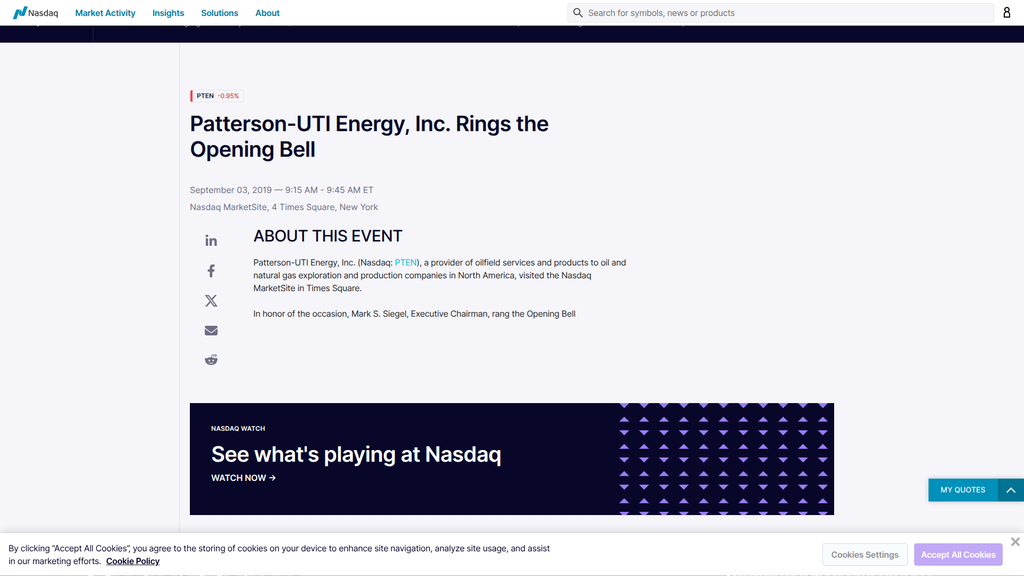Click the Patterson-UTI Energy headline
This screenshot has width=1024, height=576.
[369, 136]
